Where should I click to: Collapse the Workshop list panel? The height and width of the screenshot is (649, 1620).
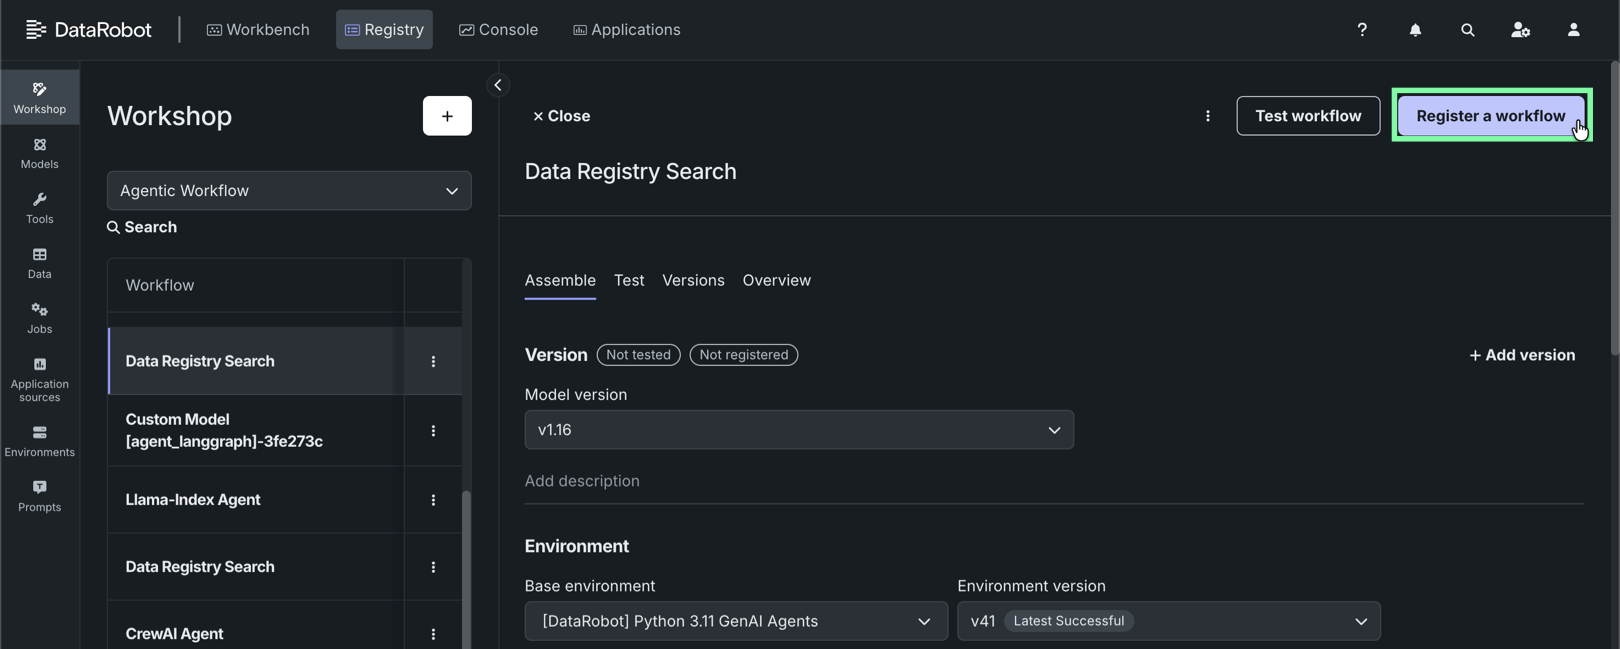pos(498,85)
